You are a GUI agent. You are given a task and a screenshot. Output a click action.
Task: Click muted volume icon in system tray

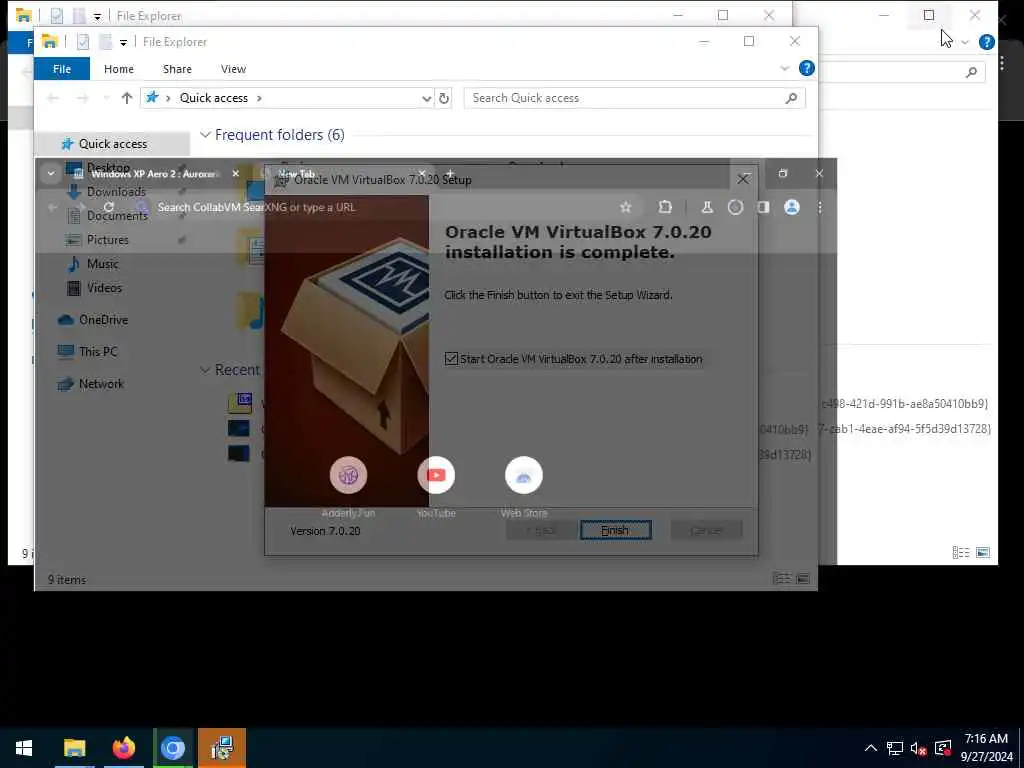click(x=919, y=748)
